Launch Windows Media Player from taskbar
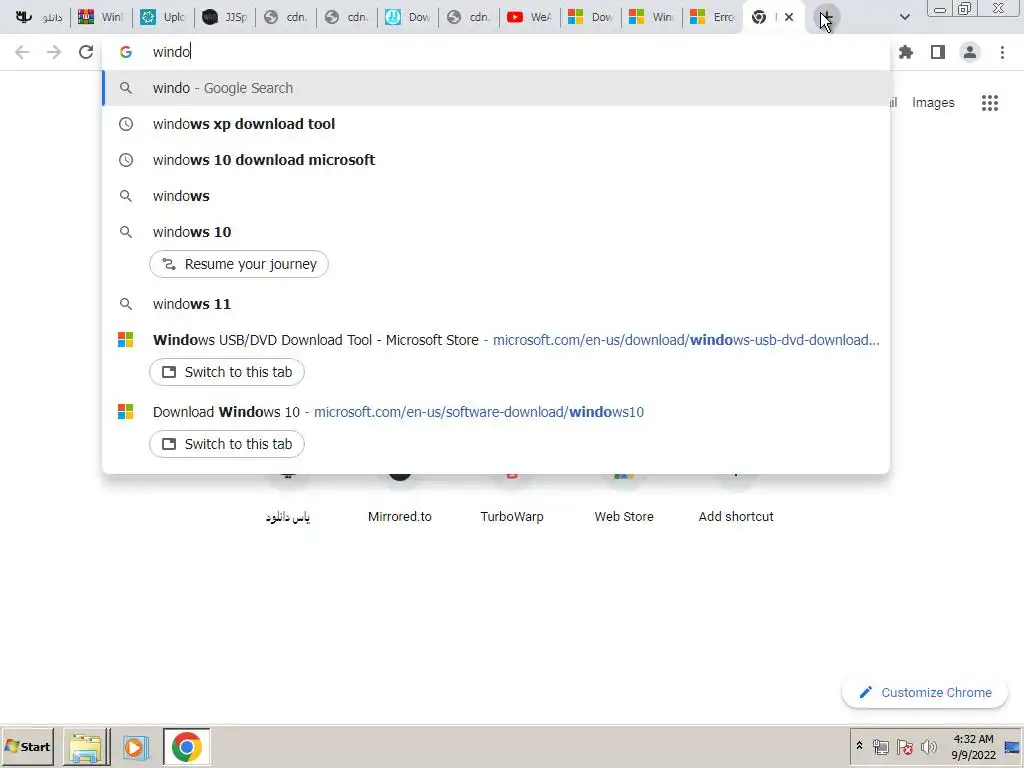The width and height of the screenshot is (1024, 768). point(136,746)
